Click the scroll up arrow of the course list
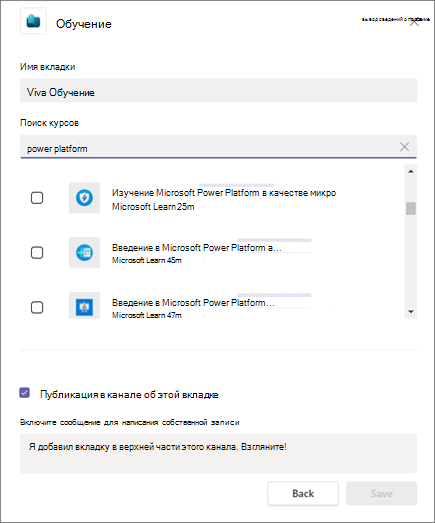Screen dimensions: 435x523 point(411,171)
